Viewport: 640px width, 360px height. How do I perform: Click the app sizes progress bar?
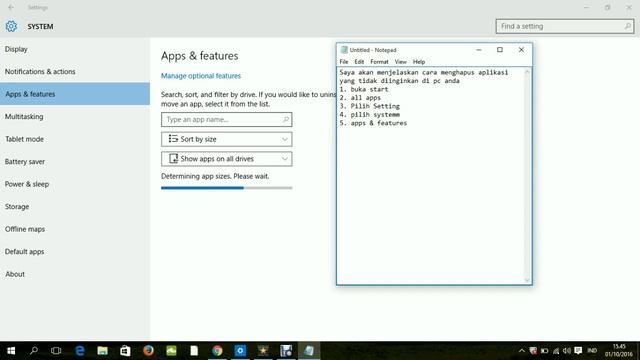pos(227,188)
